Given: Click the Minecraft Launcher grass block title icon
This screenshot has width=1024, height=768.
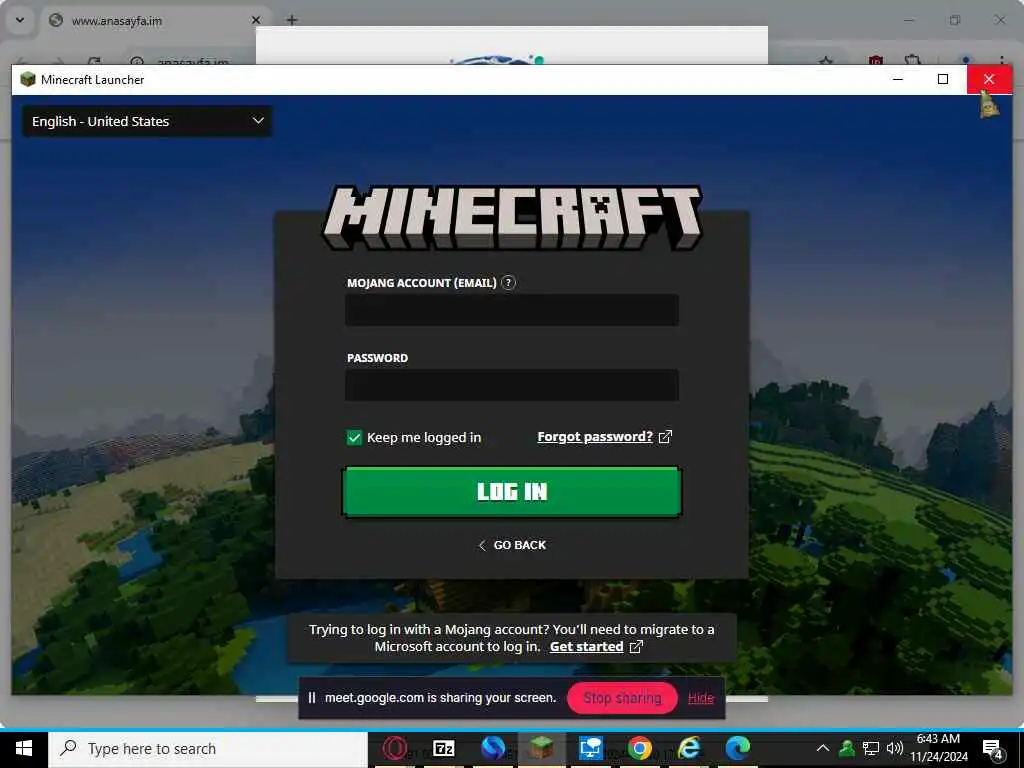Looking at the screenshot, I should (27, 80).
